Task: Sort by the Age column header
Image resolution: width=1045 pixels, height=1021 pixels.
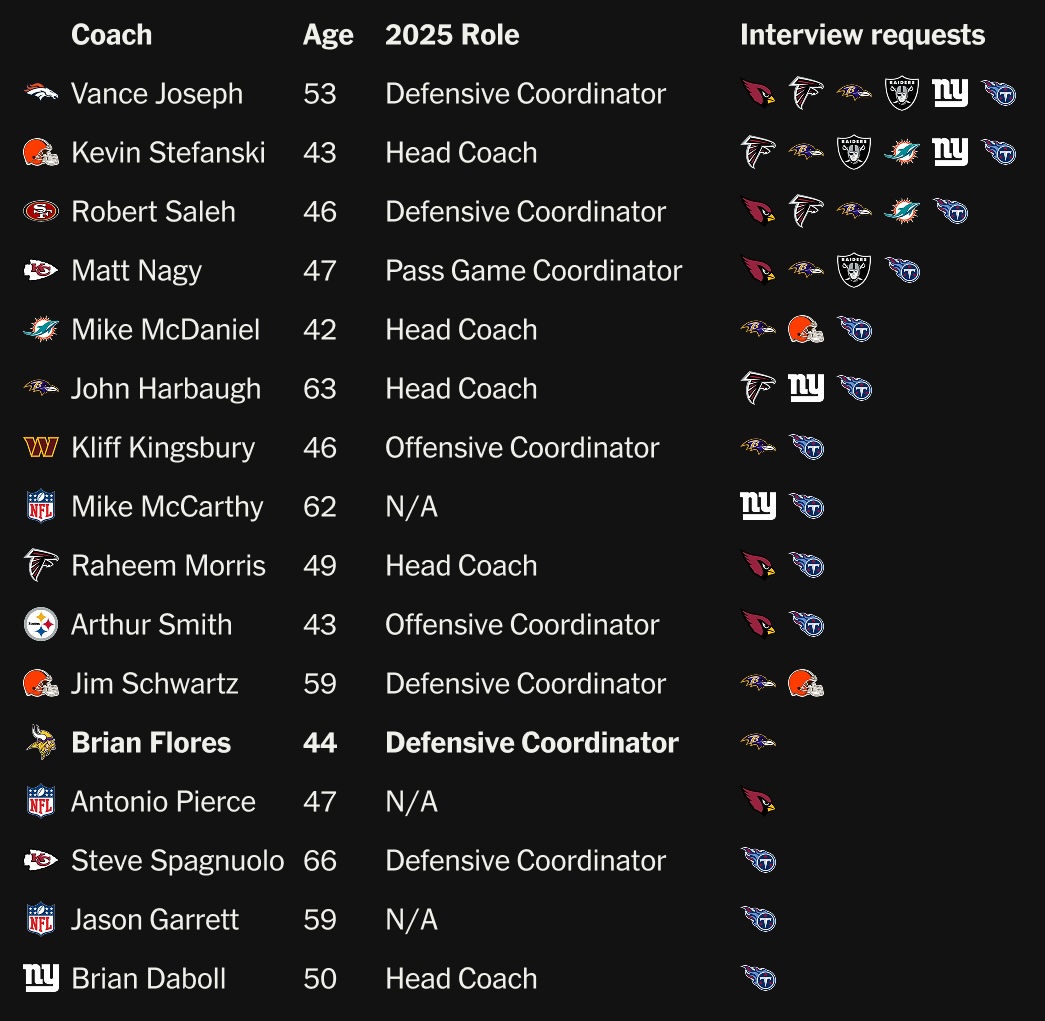Action: [x=328, y=35]
